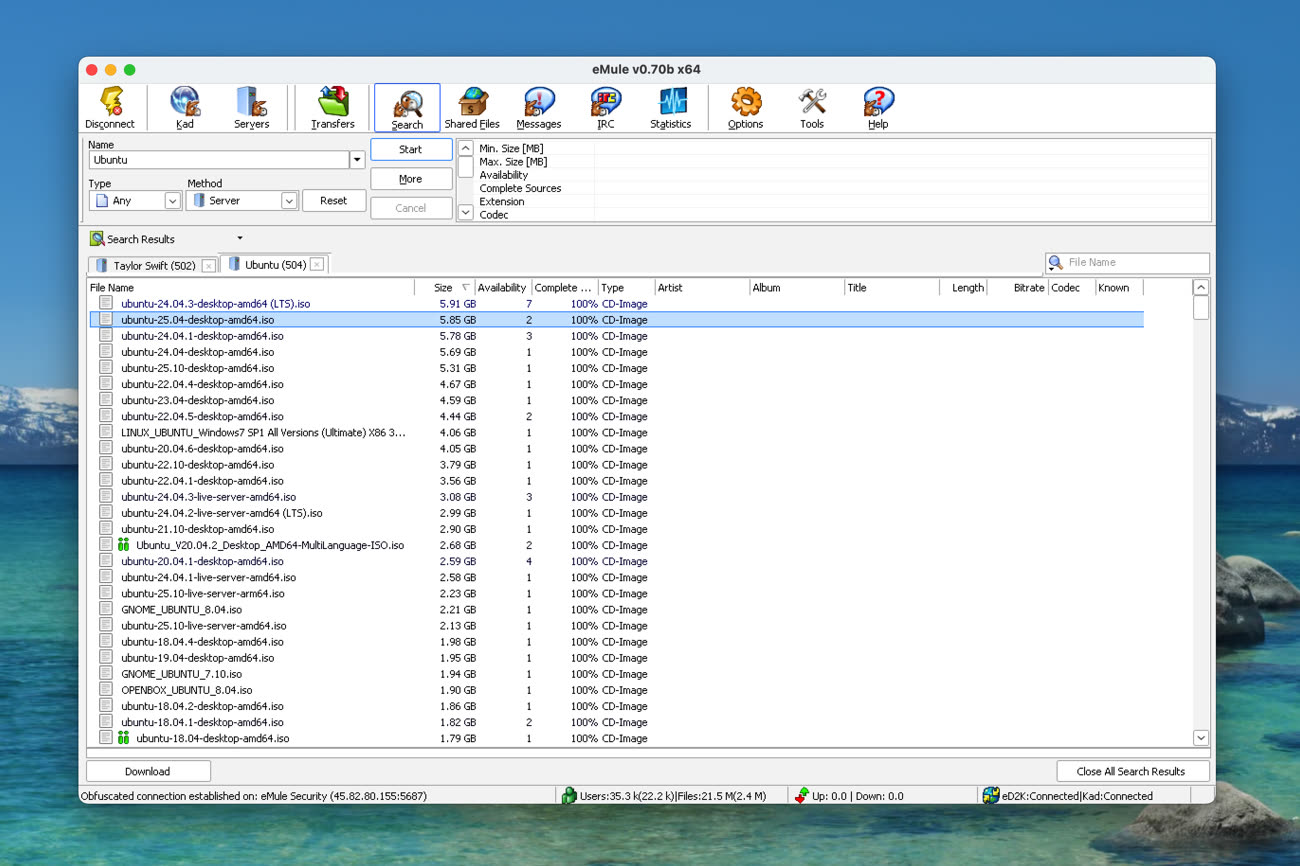Sort results by Availability column
Viewport: 1300px width, 866px height.
pos(501,288)
